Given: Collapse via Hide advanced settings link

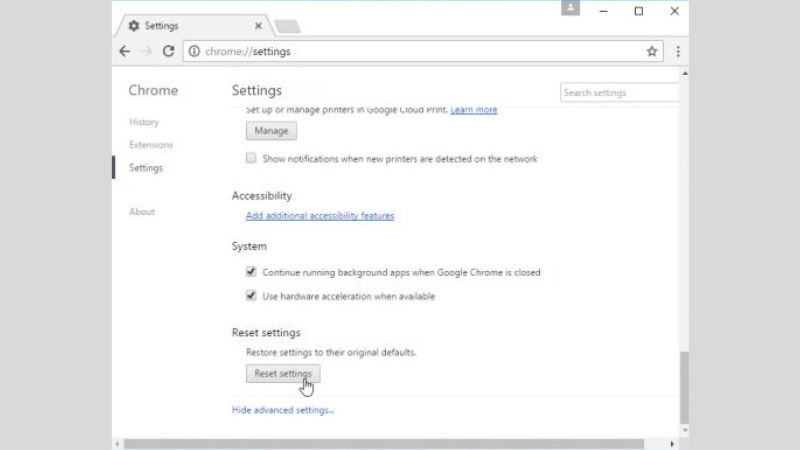Looking at the screenshot, I should [283, 410].
